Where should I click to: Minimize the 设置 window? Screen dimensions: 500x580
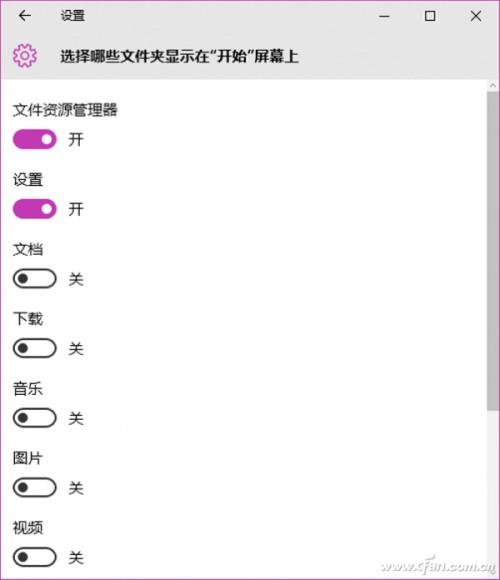384,16
